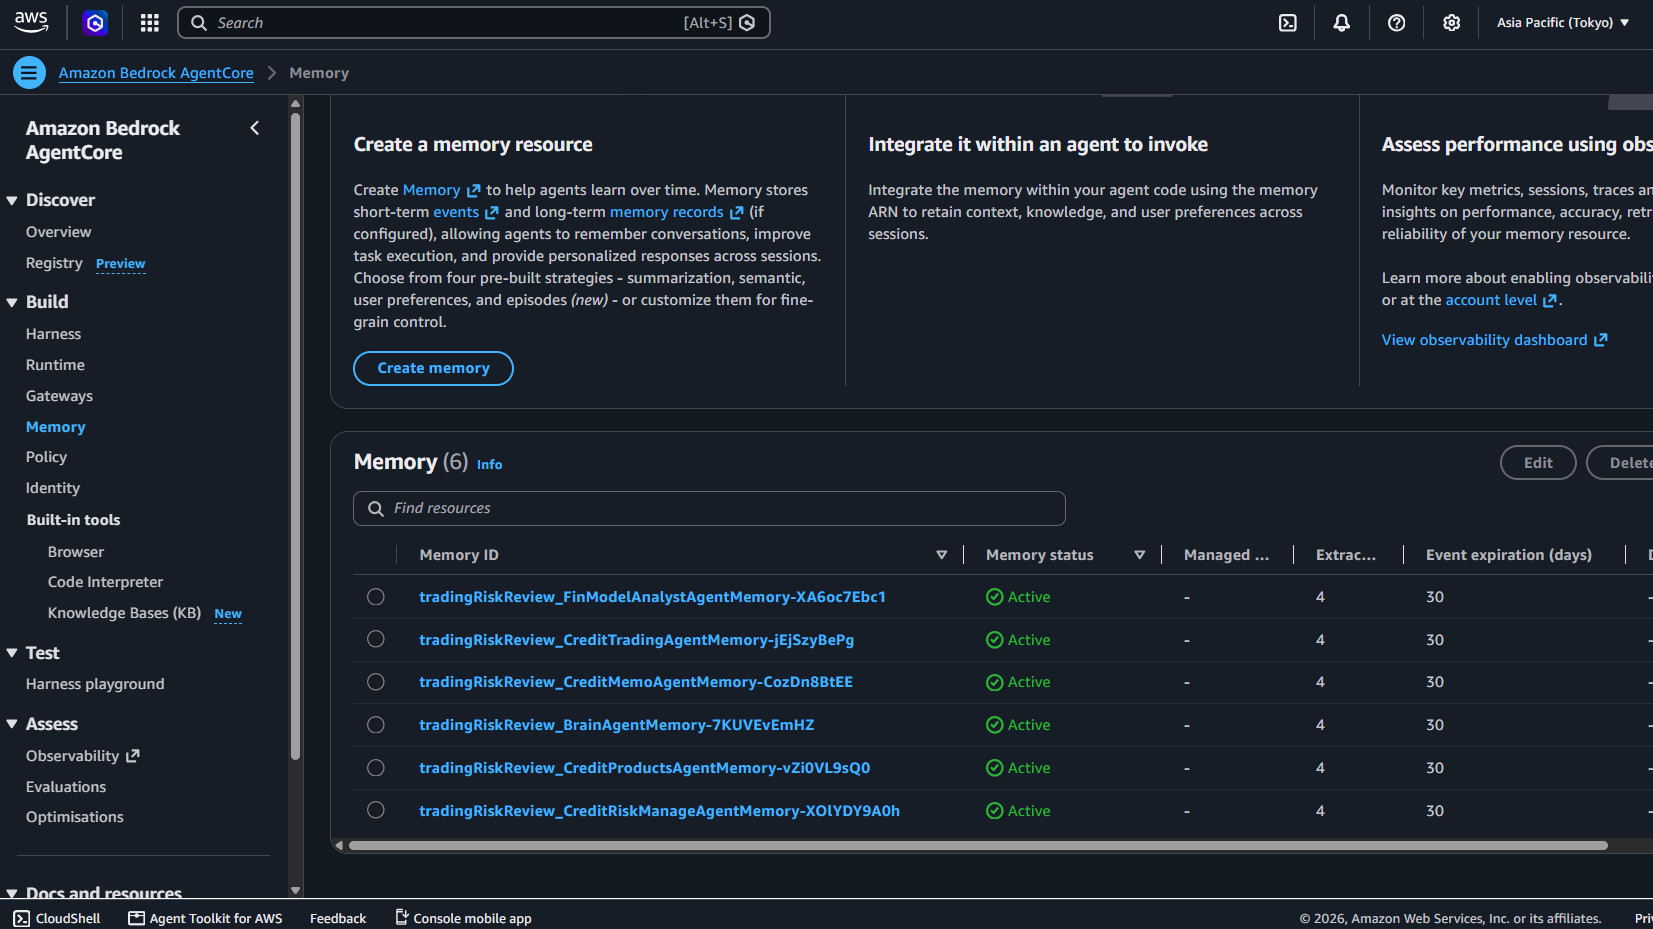Image resolution: width=1653 pixels, height=929 pixels.
Task: Click the sidebar vertical scrollbar thumb
Action: [x=295, y=435]
